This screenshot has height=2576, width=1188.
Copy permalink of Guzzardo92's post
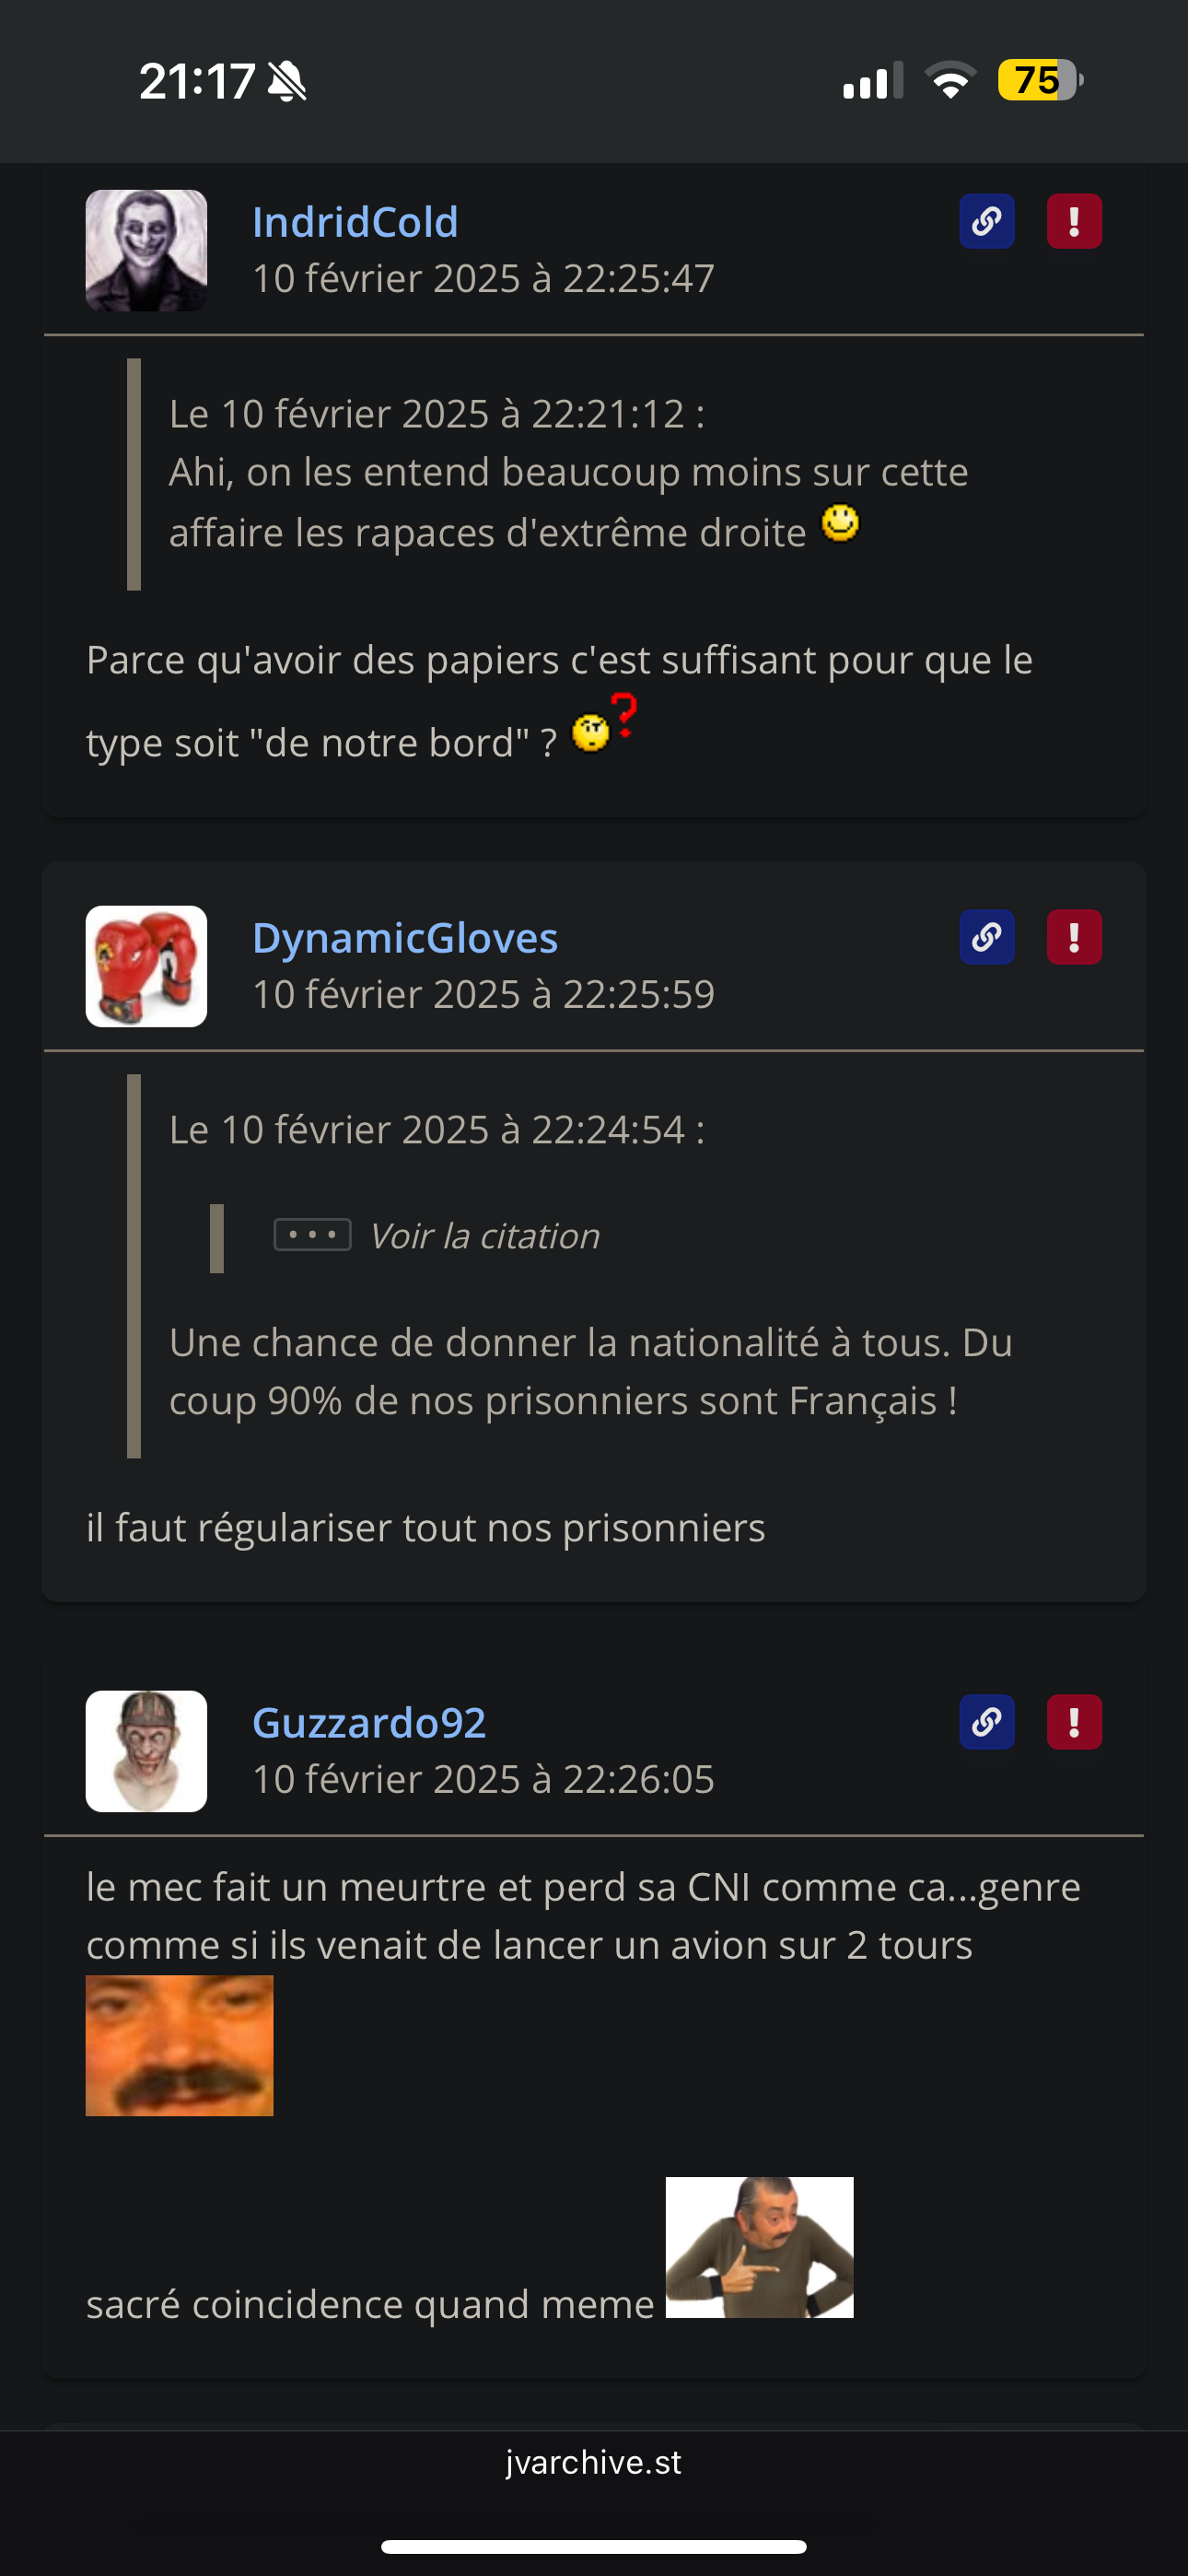987,1722
